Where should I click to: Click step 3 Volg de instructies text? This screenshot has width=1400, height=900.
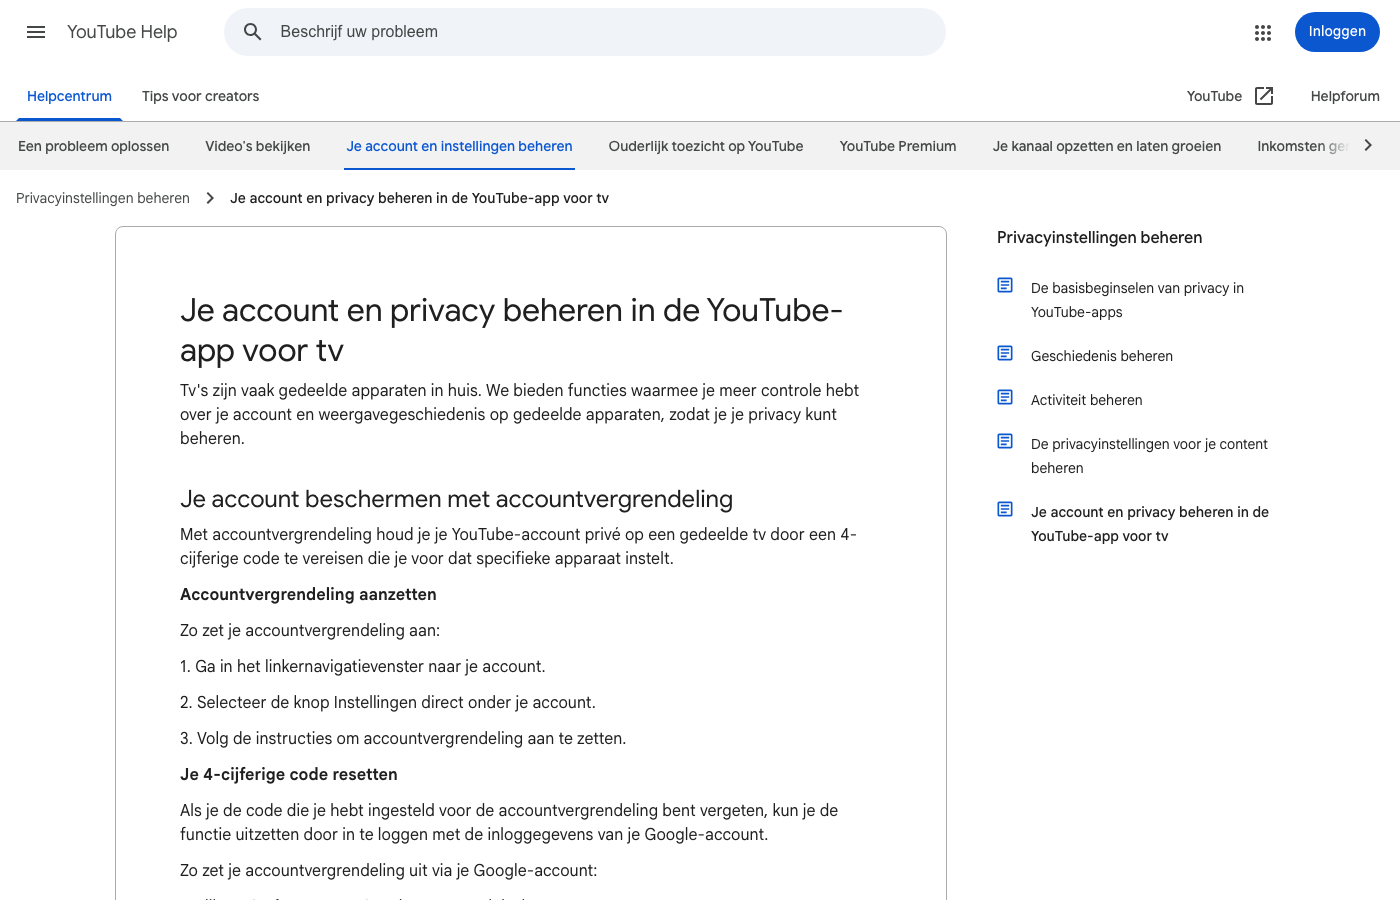tap(403, 738)
